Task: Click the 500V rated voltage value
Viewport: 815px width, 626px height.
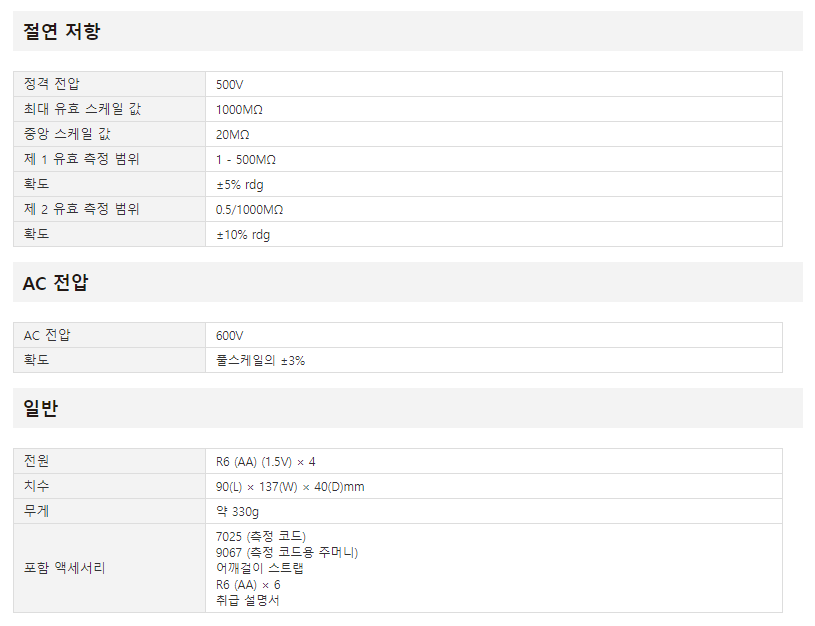Action: pos(229,85)
